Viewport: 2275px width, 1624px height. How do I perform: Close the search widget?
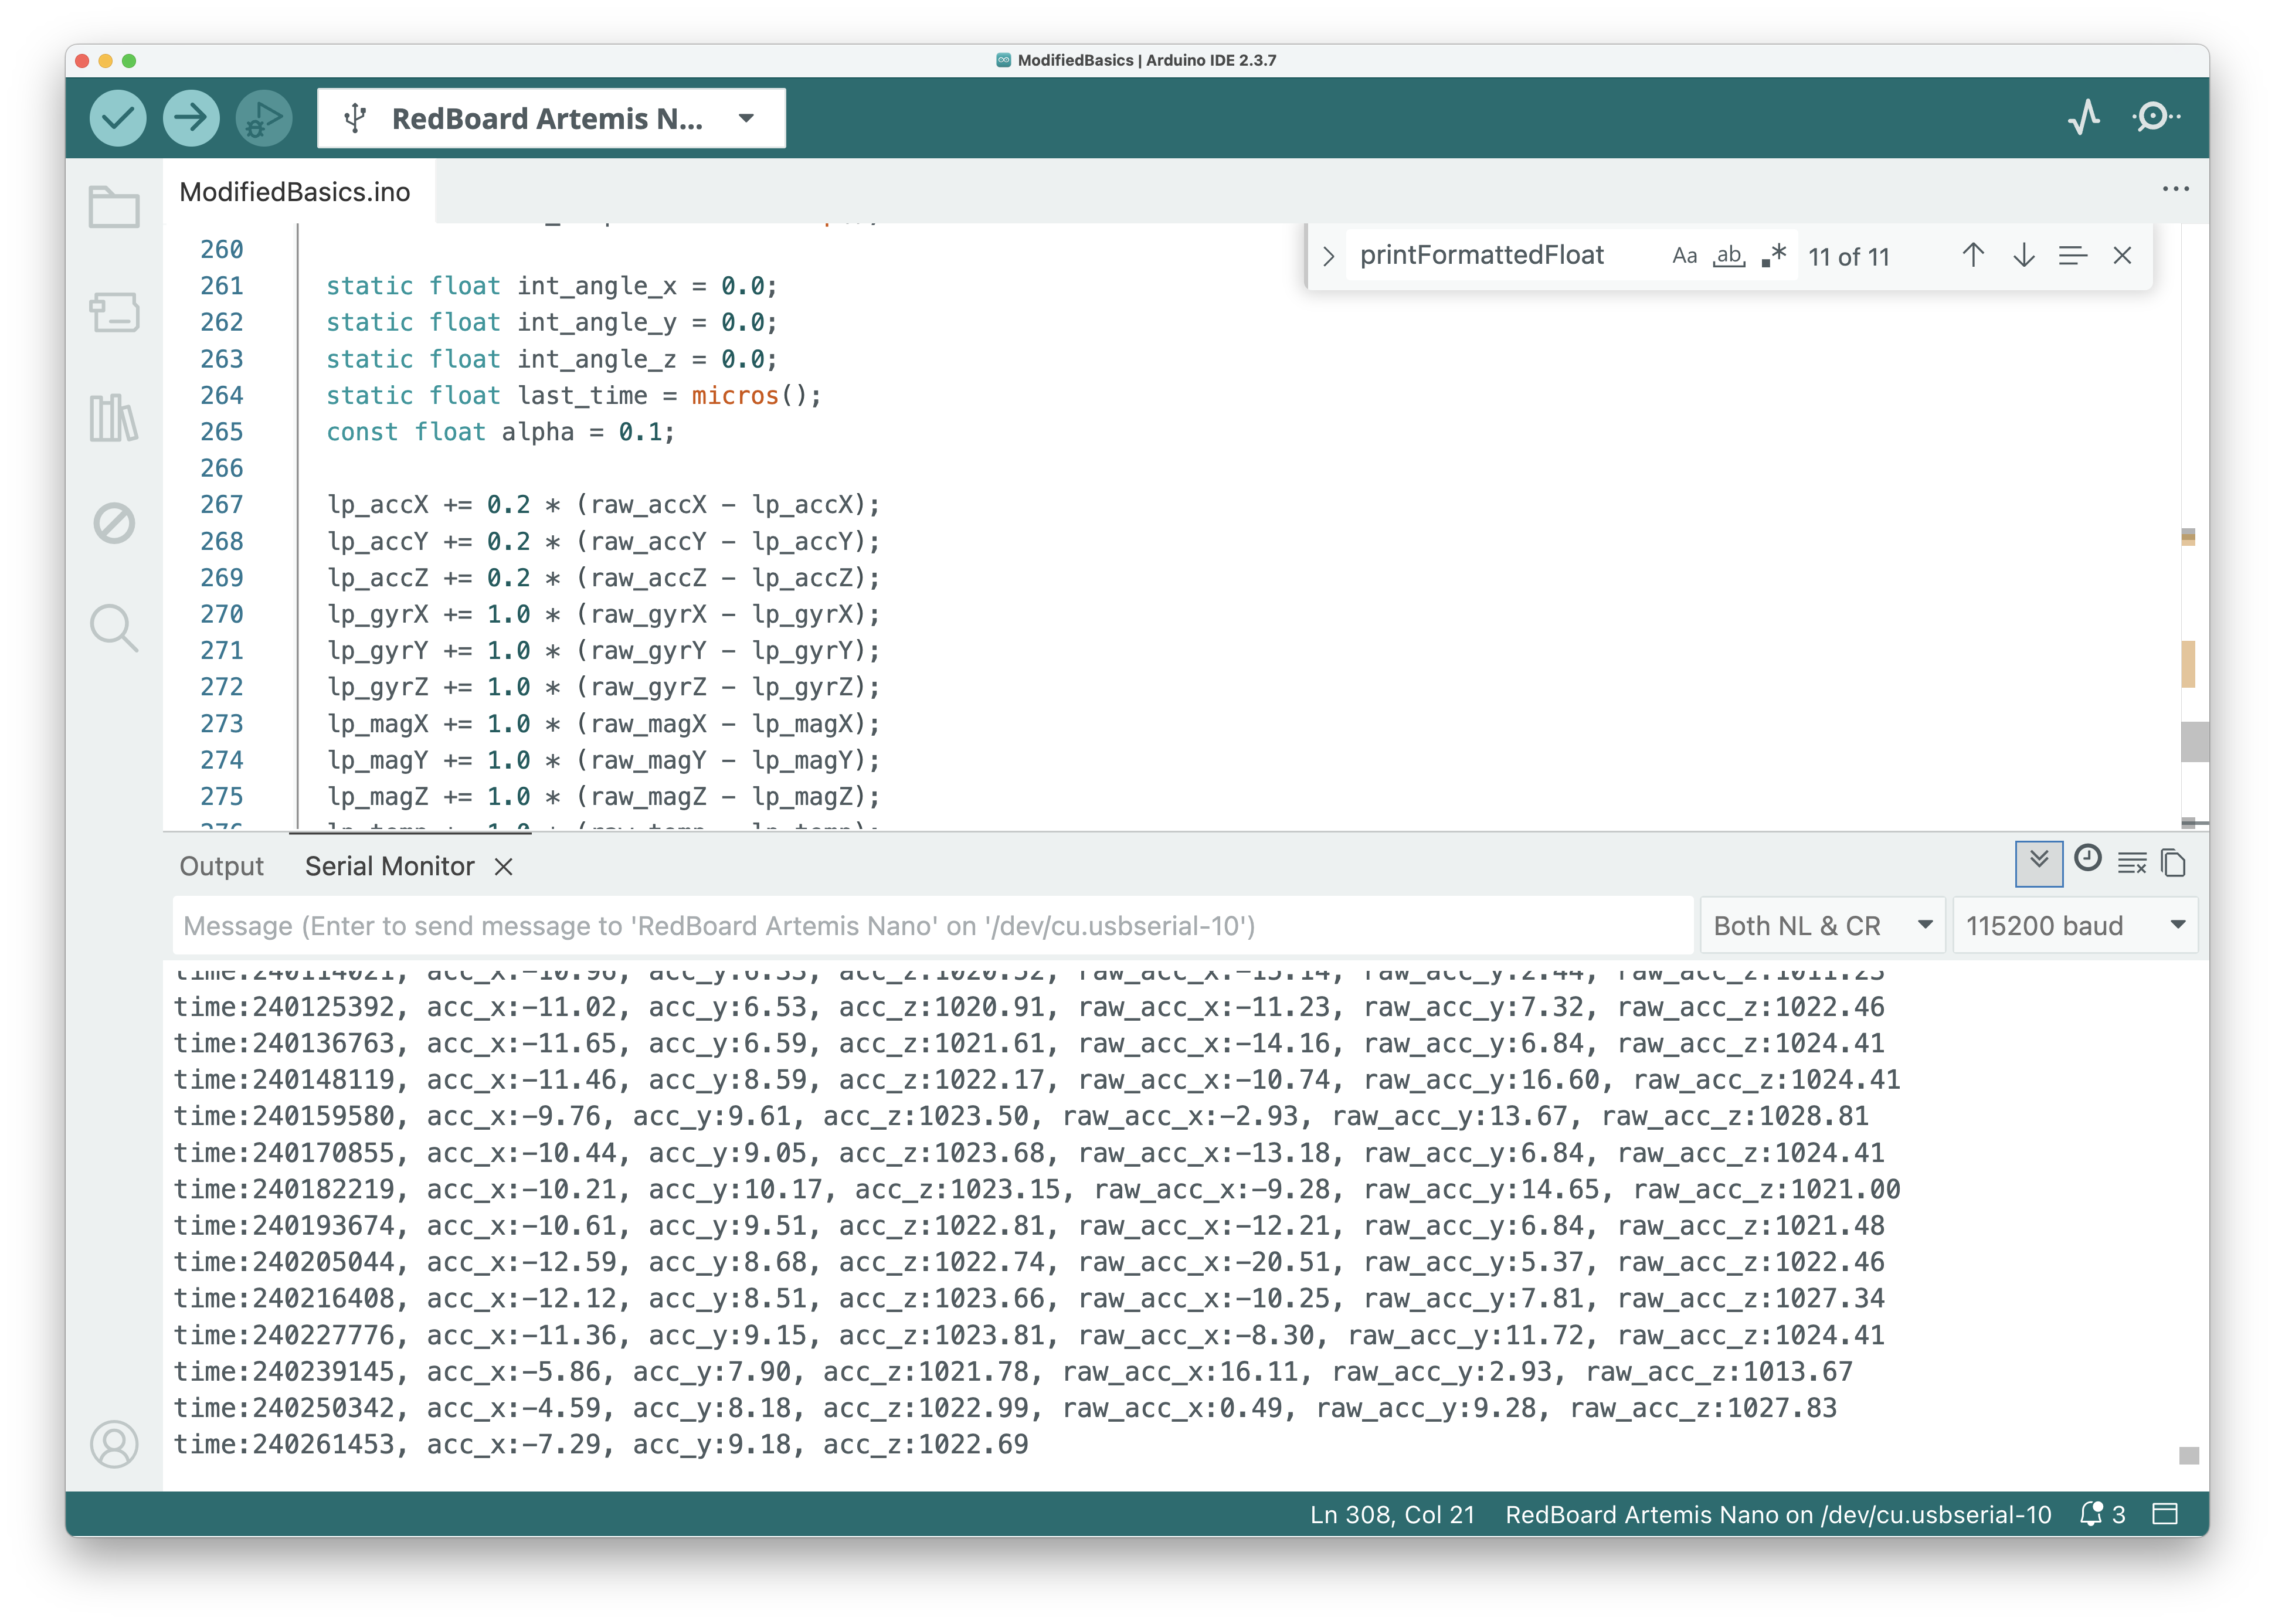tap(2121, 256)
